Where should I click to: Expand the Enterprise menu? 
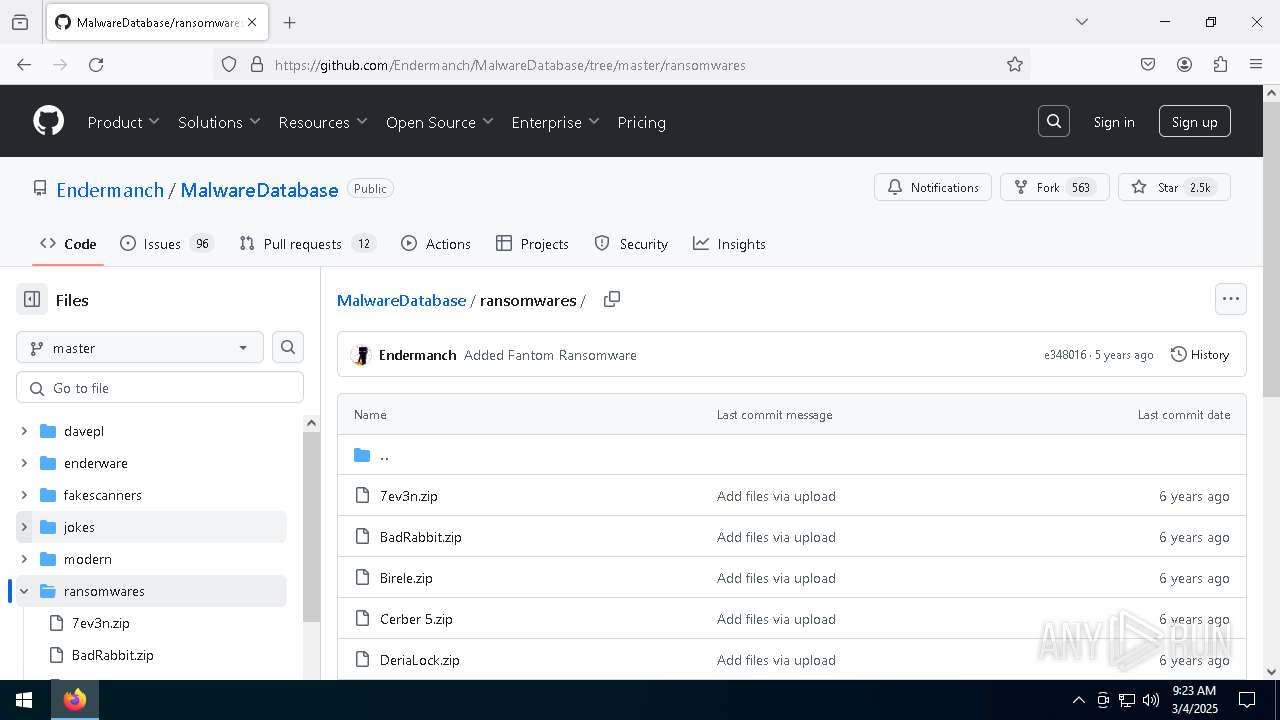(555, 122)
